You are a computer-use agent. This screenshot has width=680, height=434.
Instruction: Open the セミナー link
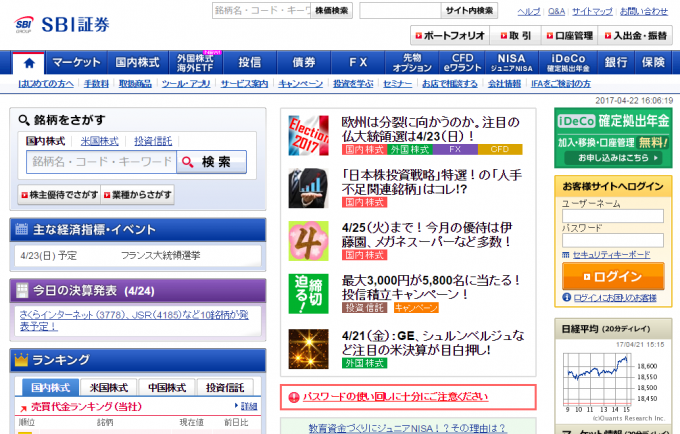coord(398,84)
